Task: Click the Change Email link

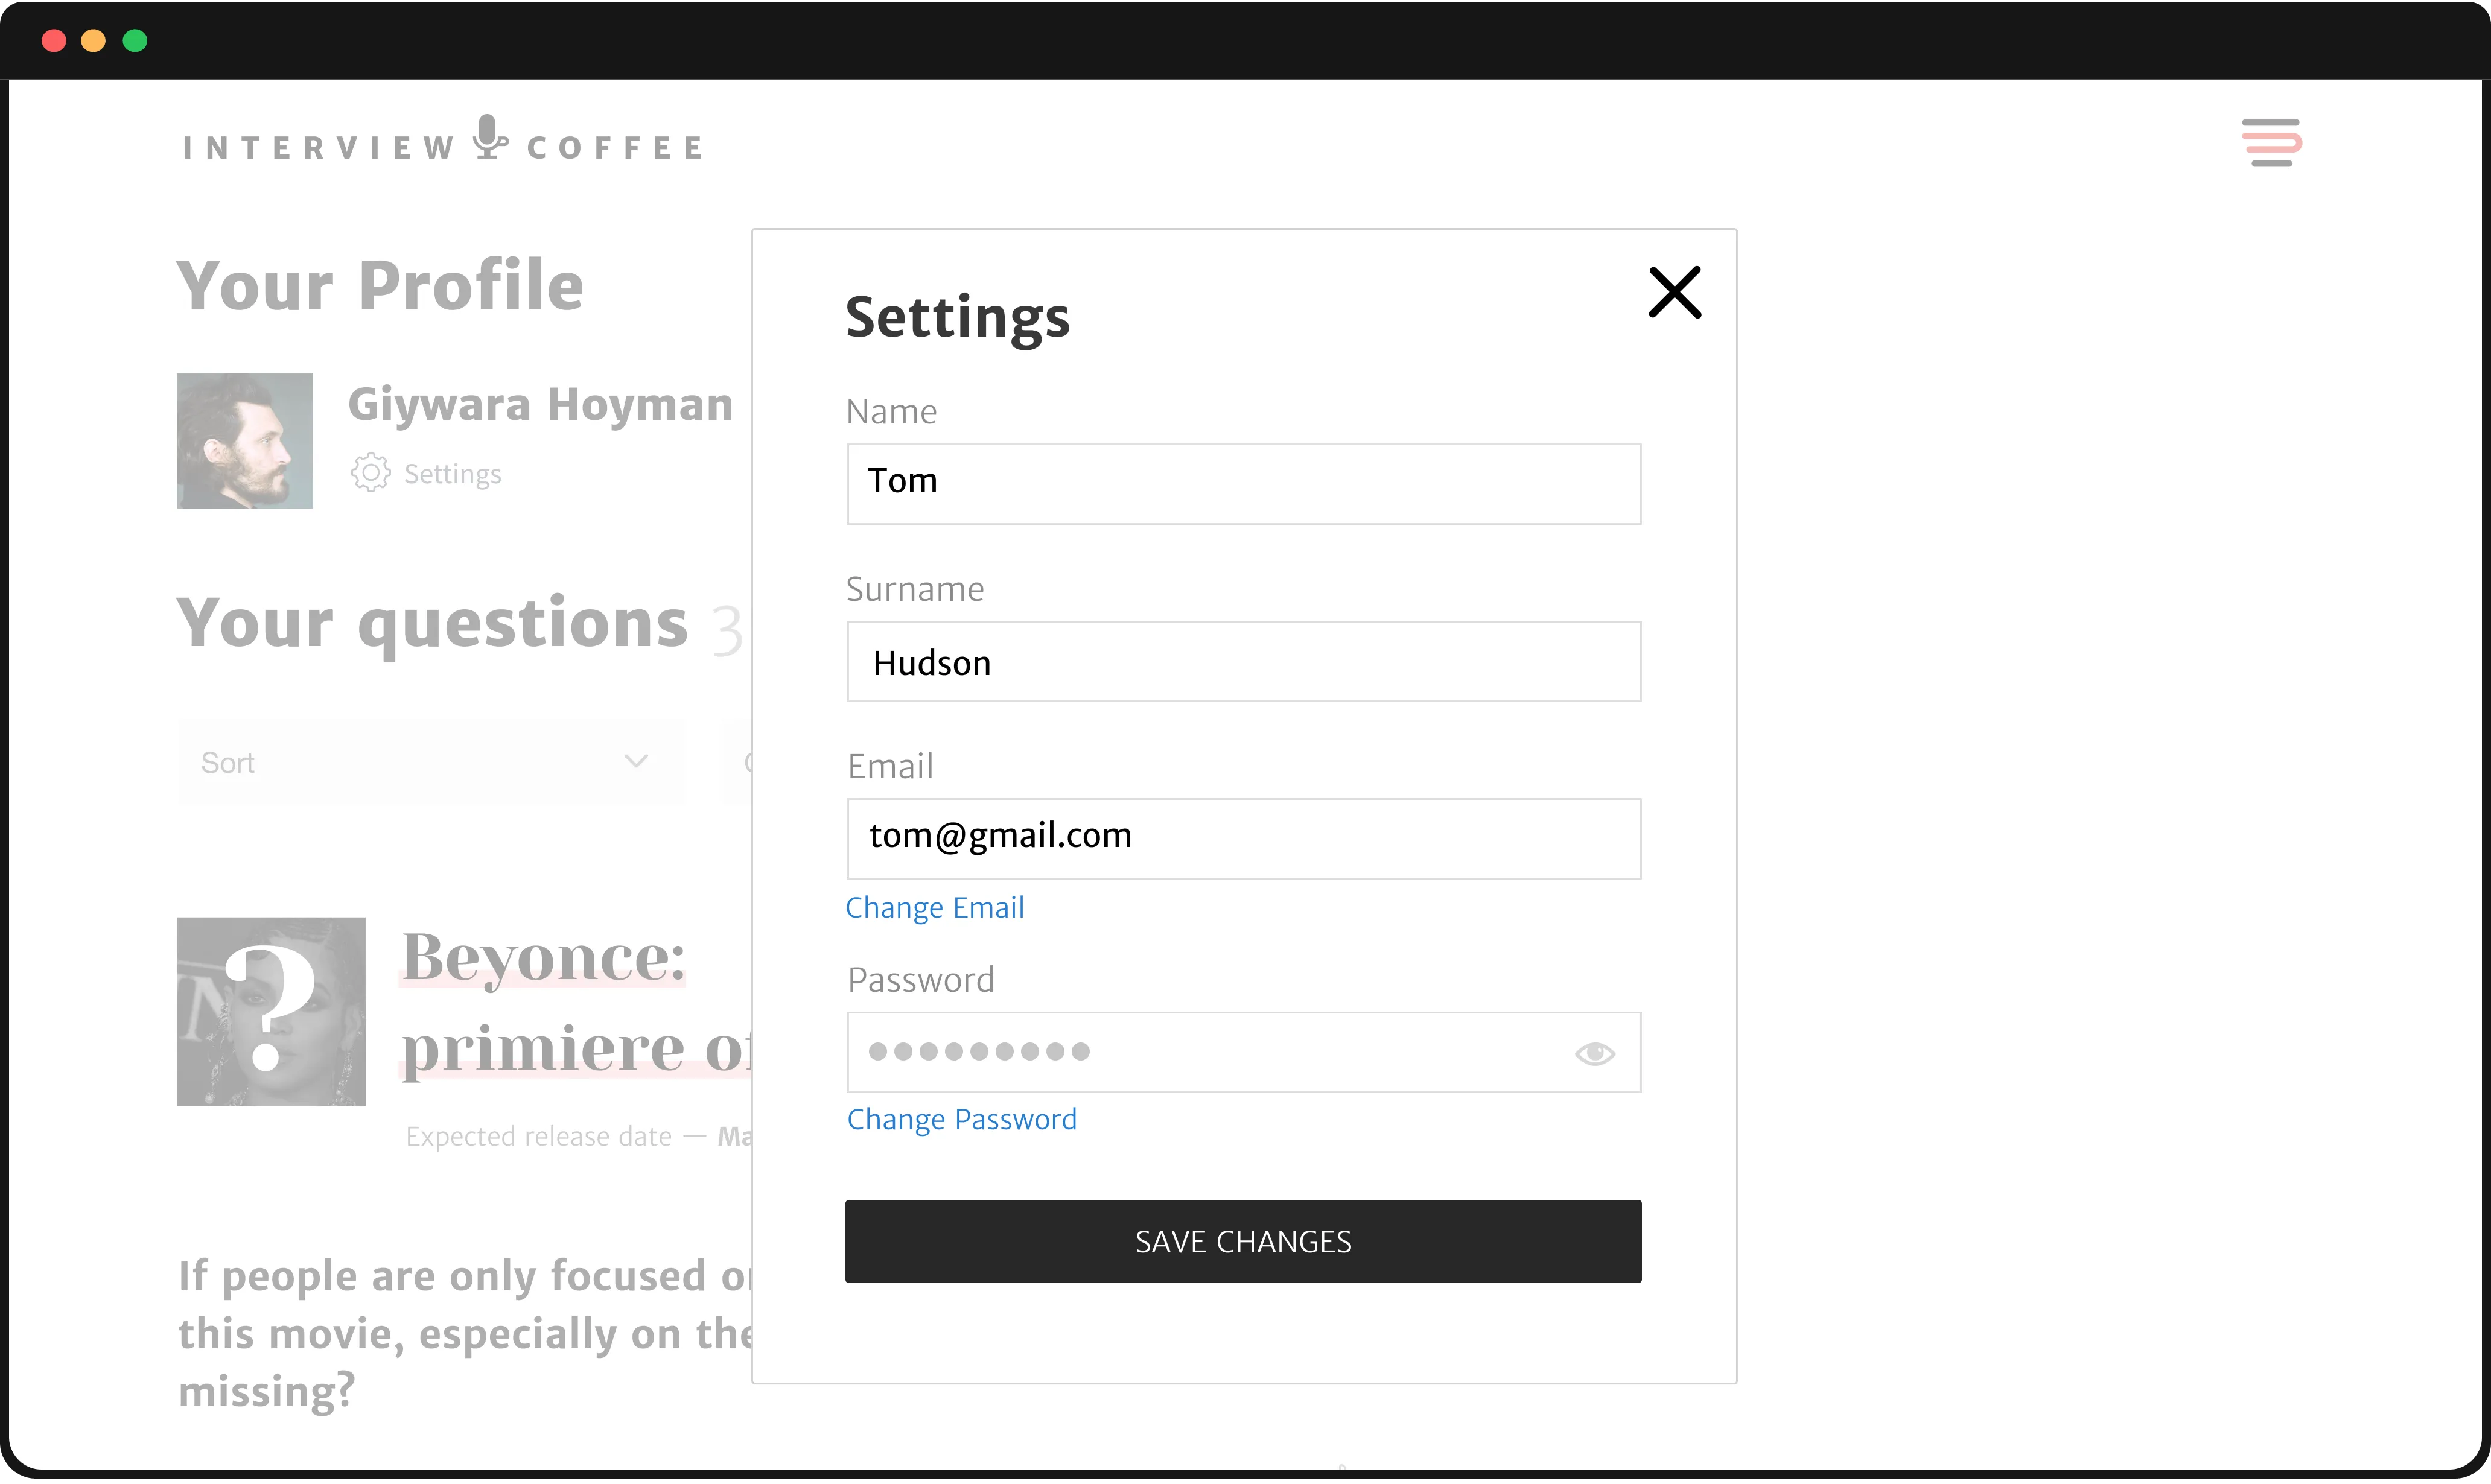Action: (x=934, y=908)
